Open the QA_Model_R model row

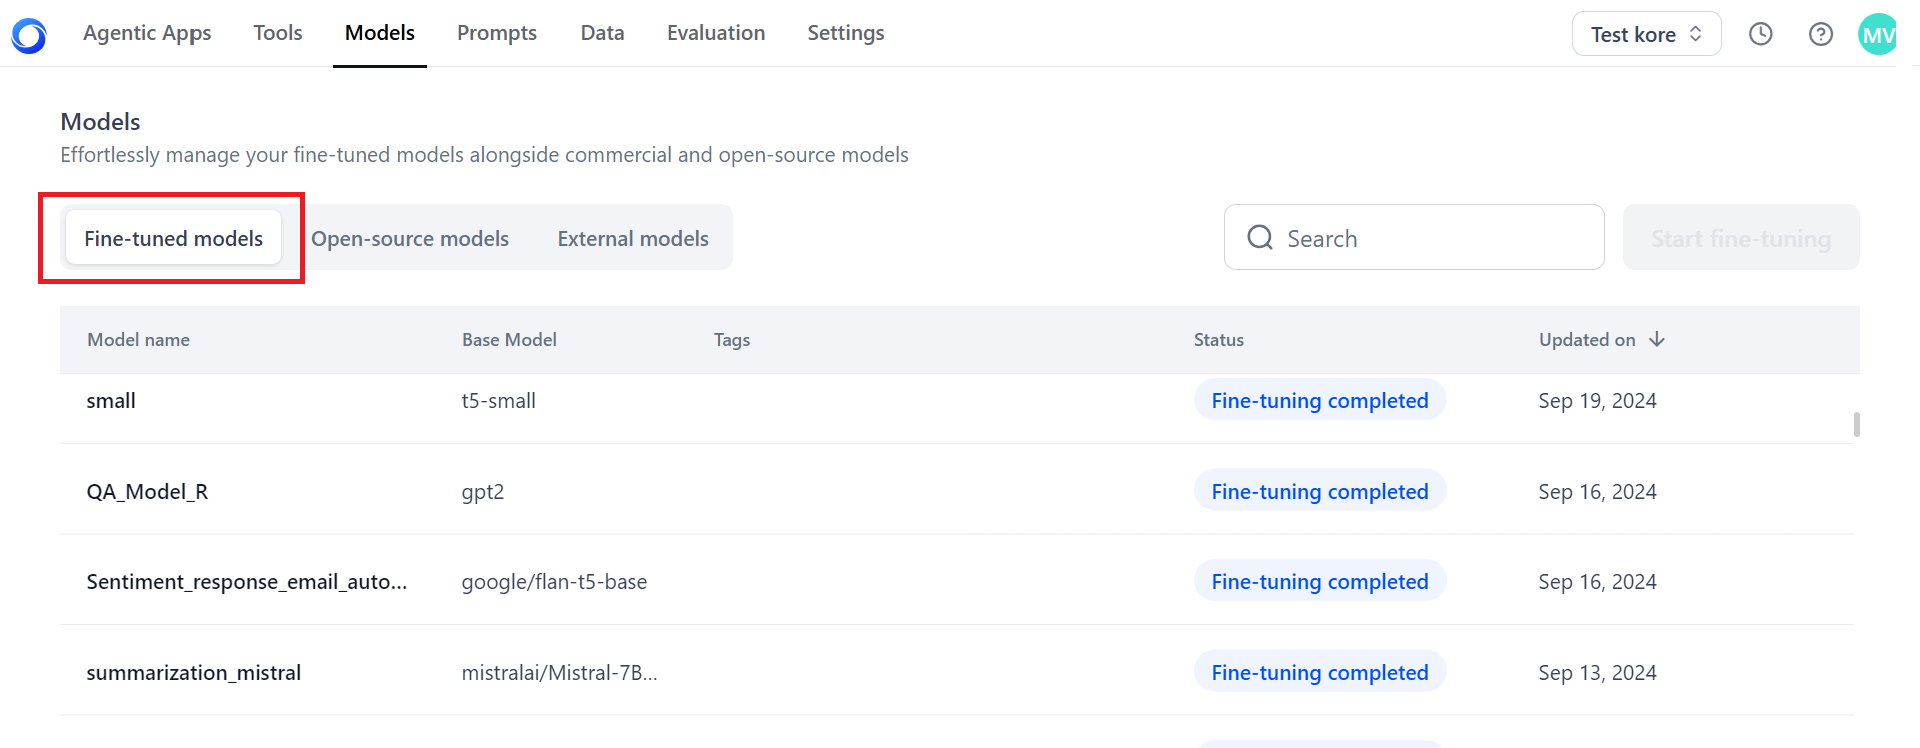click(957, 490)
